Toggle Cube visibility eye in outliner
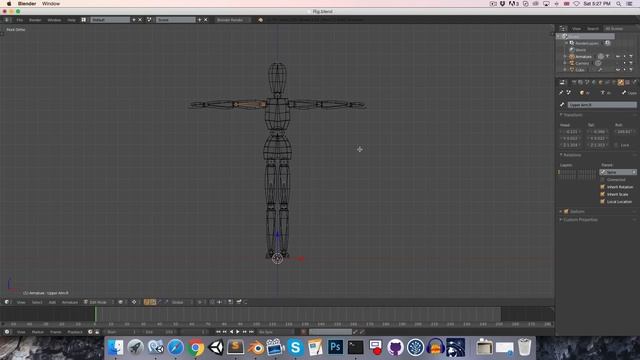This screenshot has height=360, width=640. (618, 70)
